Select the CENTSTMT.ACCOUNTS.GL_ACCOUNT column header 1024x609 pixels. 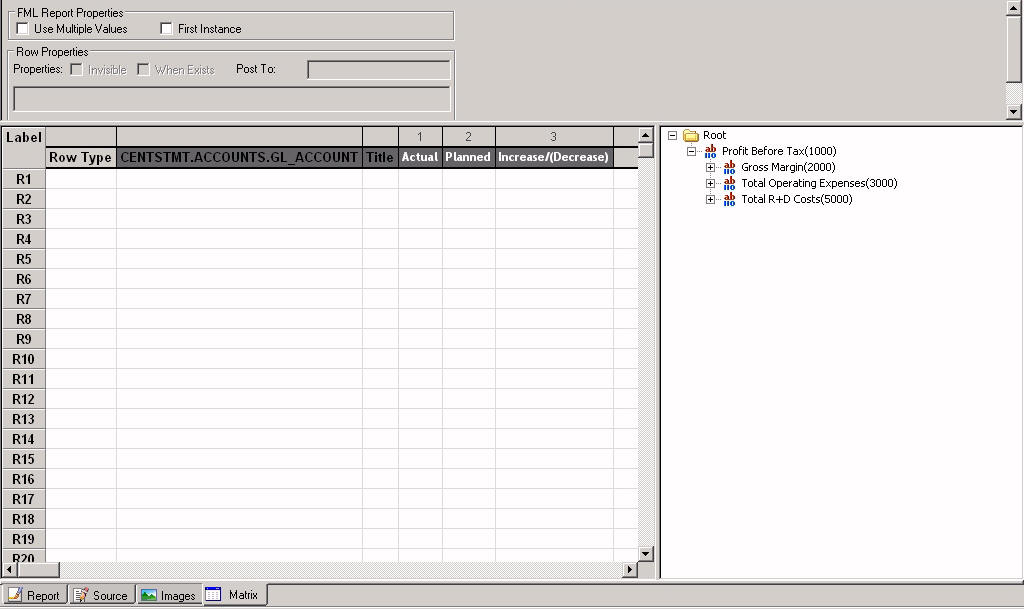239,157
